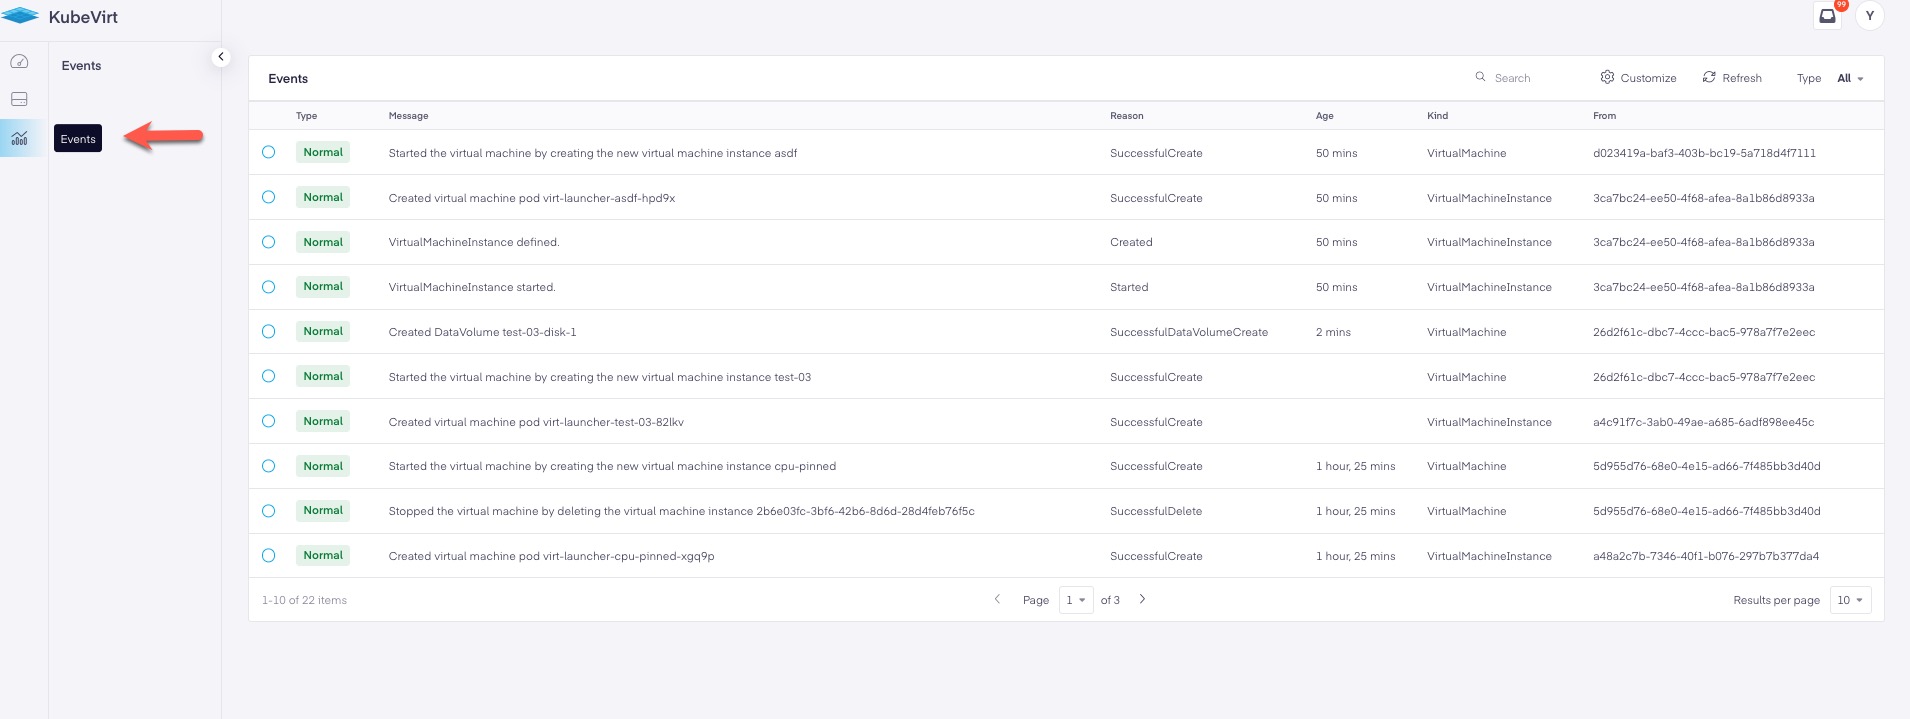
Task: Click into the Search input field
Action: coord(1530,78)
